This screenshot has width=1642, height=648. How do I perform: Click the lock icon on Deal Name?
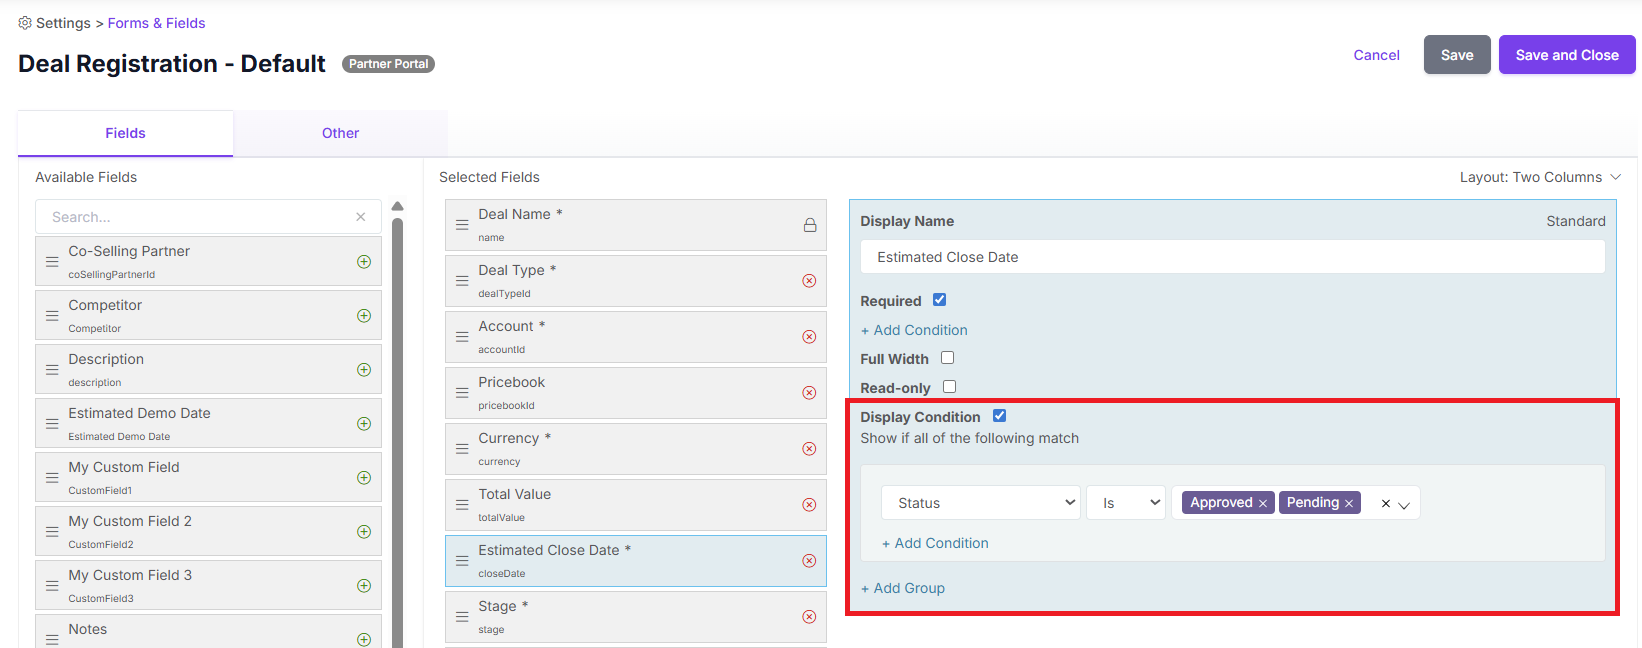(x=810, y=225)
